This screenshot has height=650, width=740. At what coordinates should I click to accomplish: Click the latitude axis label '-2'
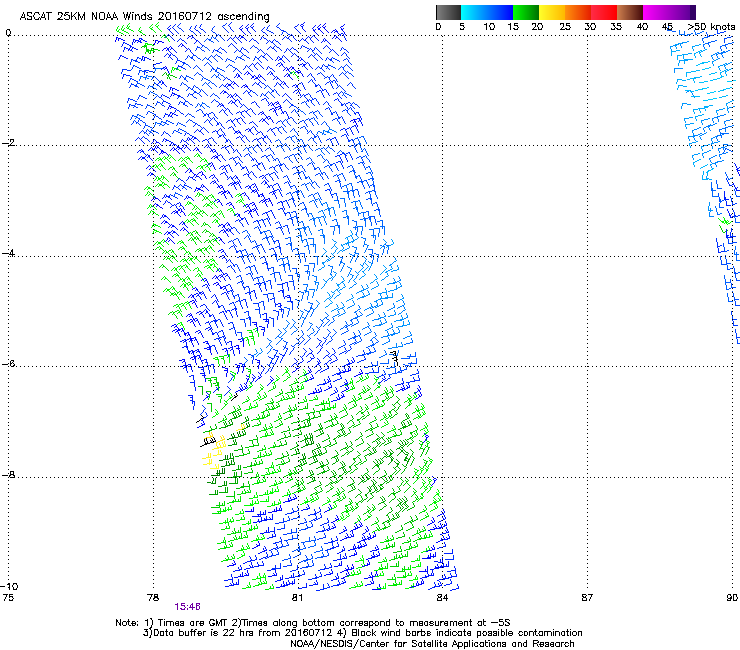[9, 143]
